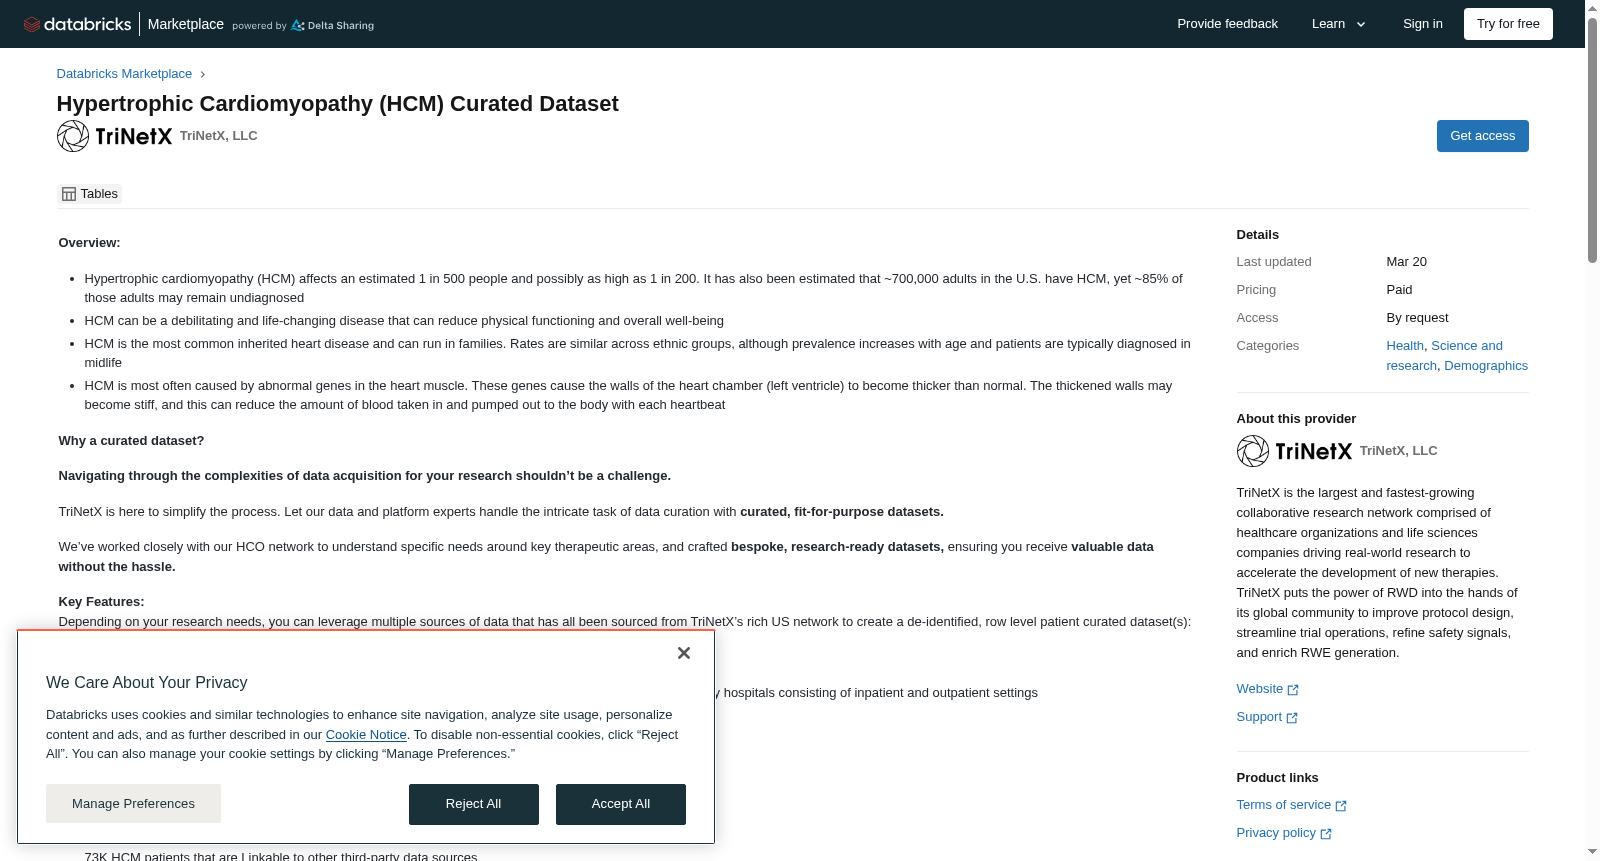Click the 'Details' heading
The height and width of the screenshot is (861, 1600).
tap(1257, 235)
